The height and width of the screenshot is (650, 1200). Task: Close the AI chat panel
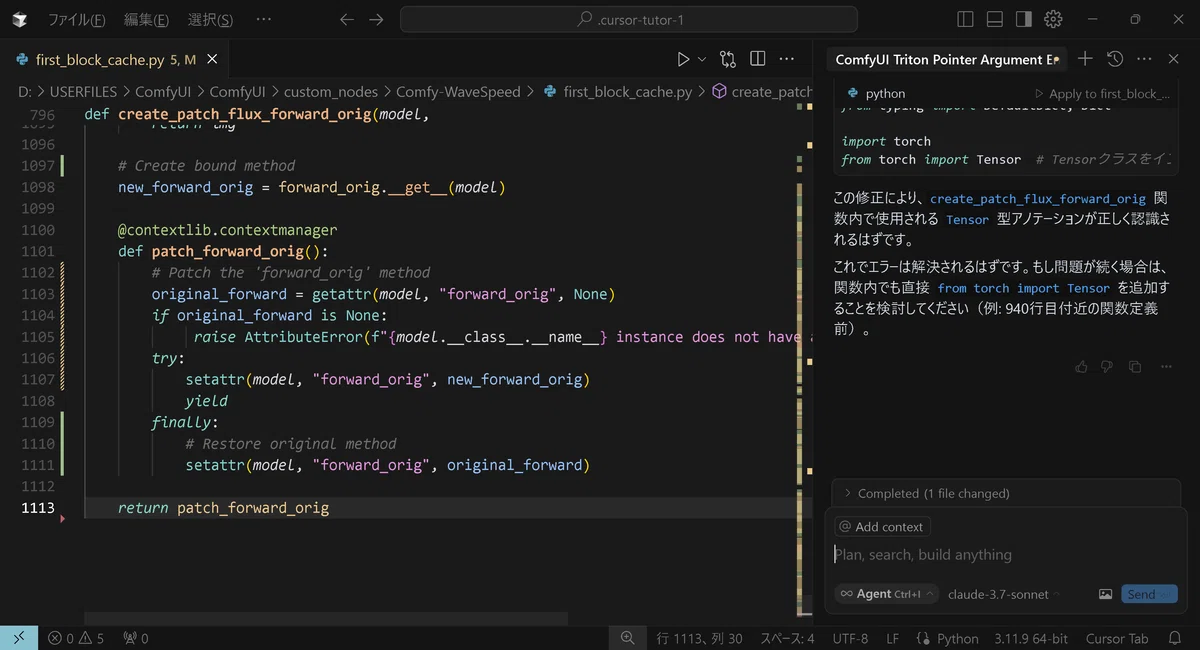point(1174,60)
